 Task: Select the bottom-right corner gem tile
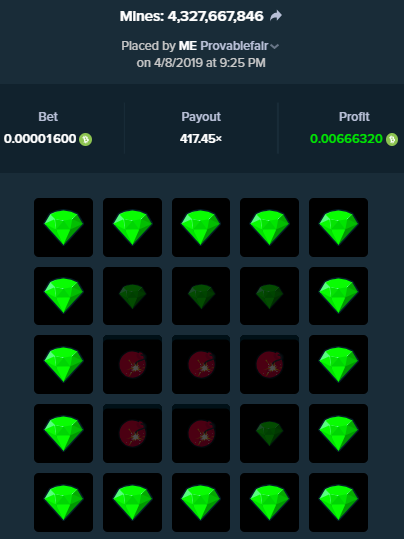(x=338, y=502)
